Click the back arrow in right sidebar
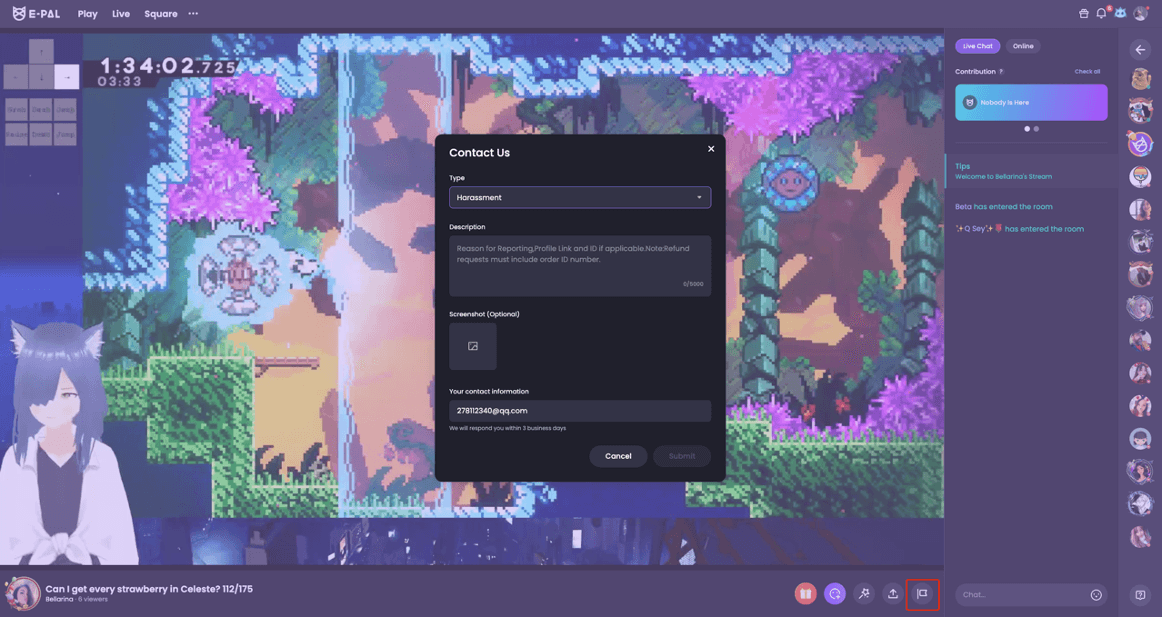 click(x=1140, y=49)
